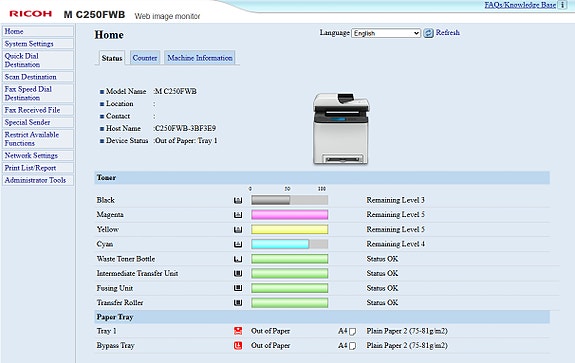Click the Ricoh logo
The height and width of the screenshot is (363, 575).
(x=31, y=14)
